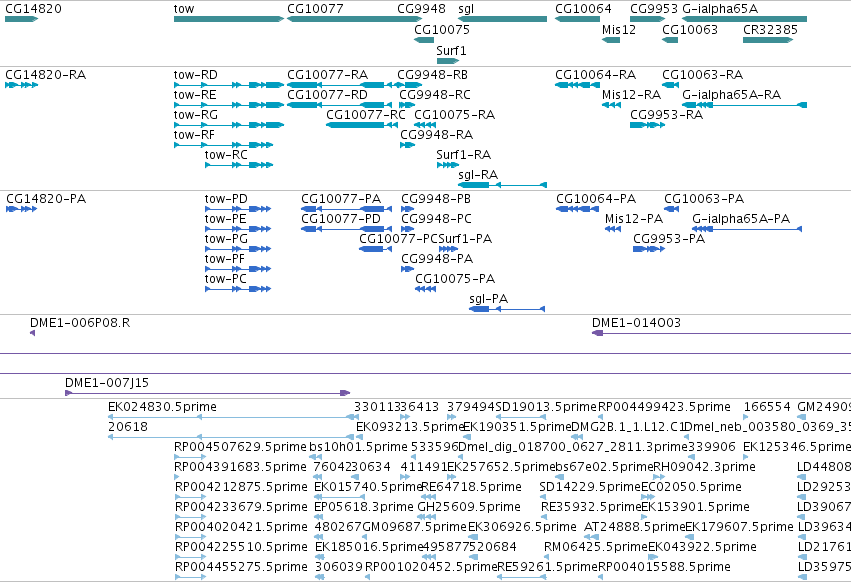
Task: Click the Mis12-RA transcript label
Action: click(632, 94)
